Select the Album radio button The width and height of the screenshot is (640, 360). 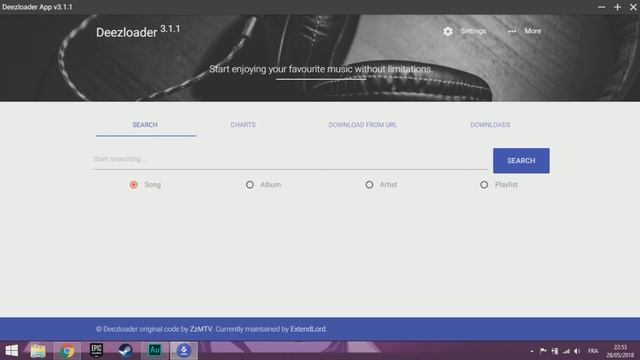coord(250,185)
